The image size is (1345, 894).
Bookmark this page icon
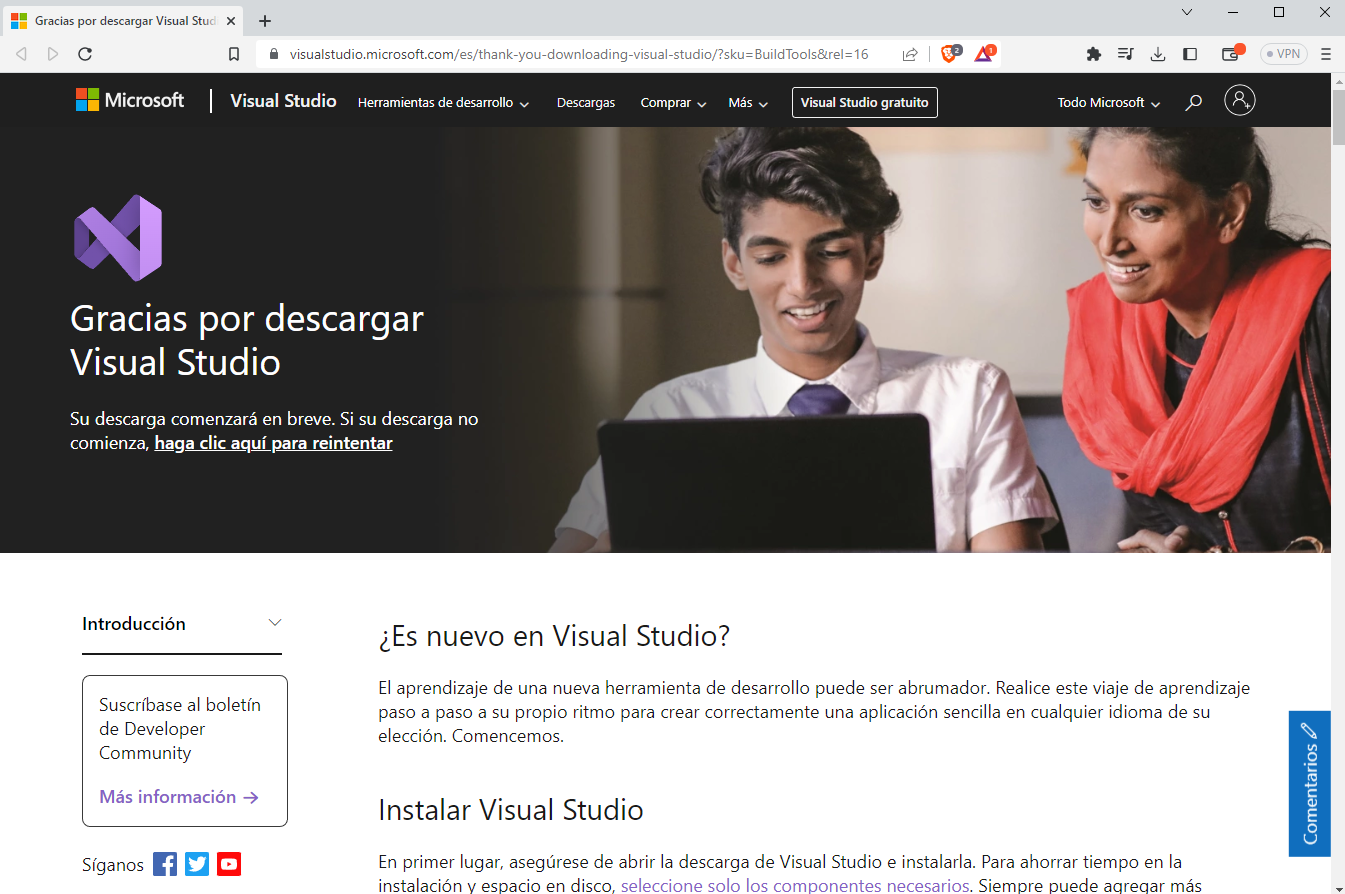pyautogui.click(x=234, y=54)
